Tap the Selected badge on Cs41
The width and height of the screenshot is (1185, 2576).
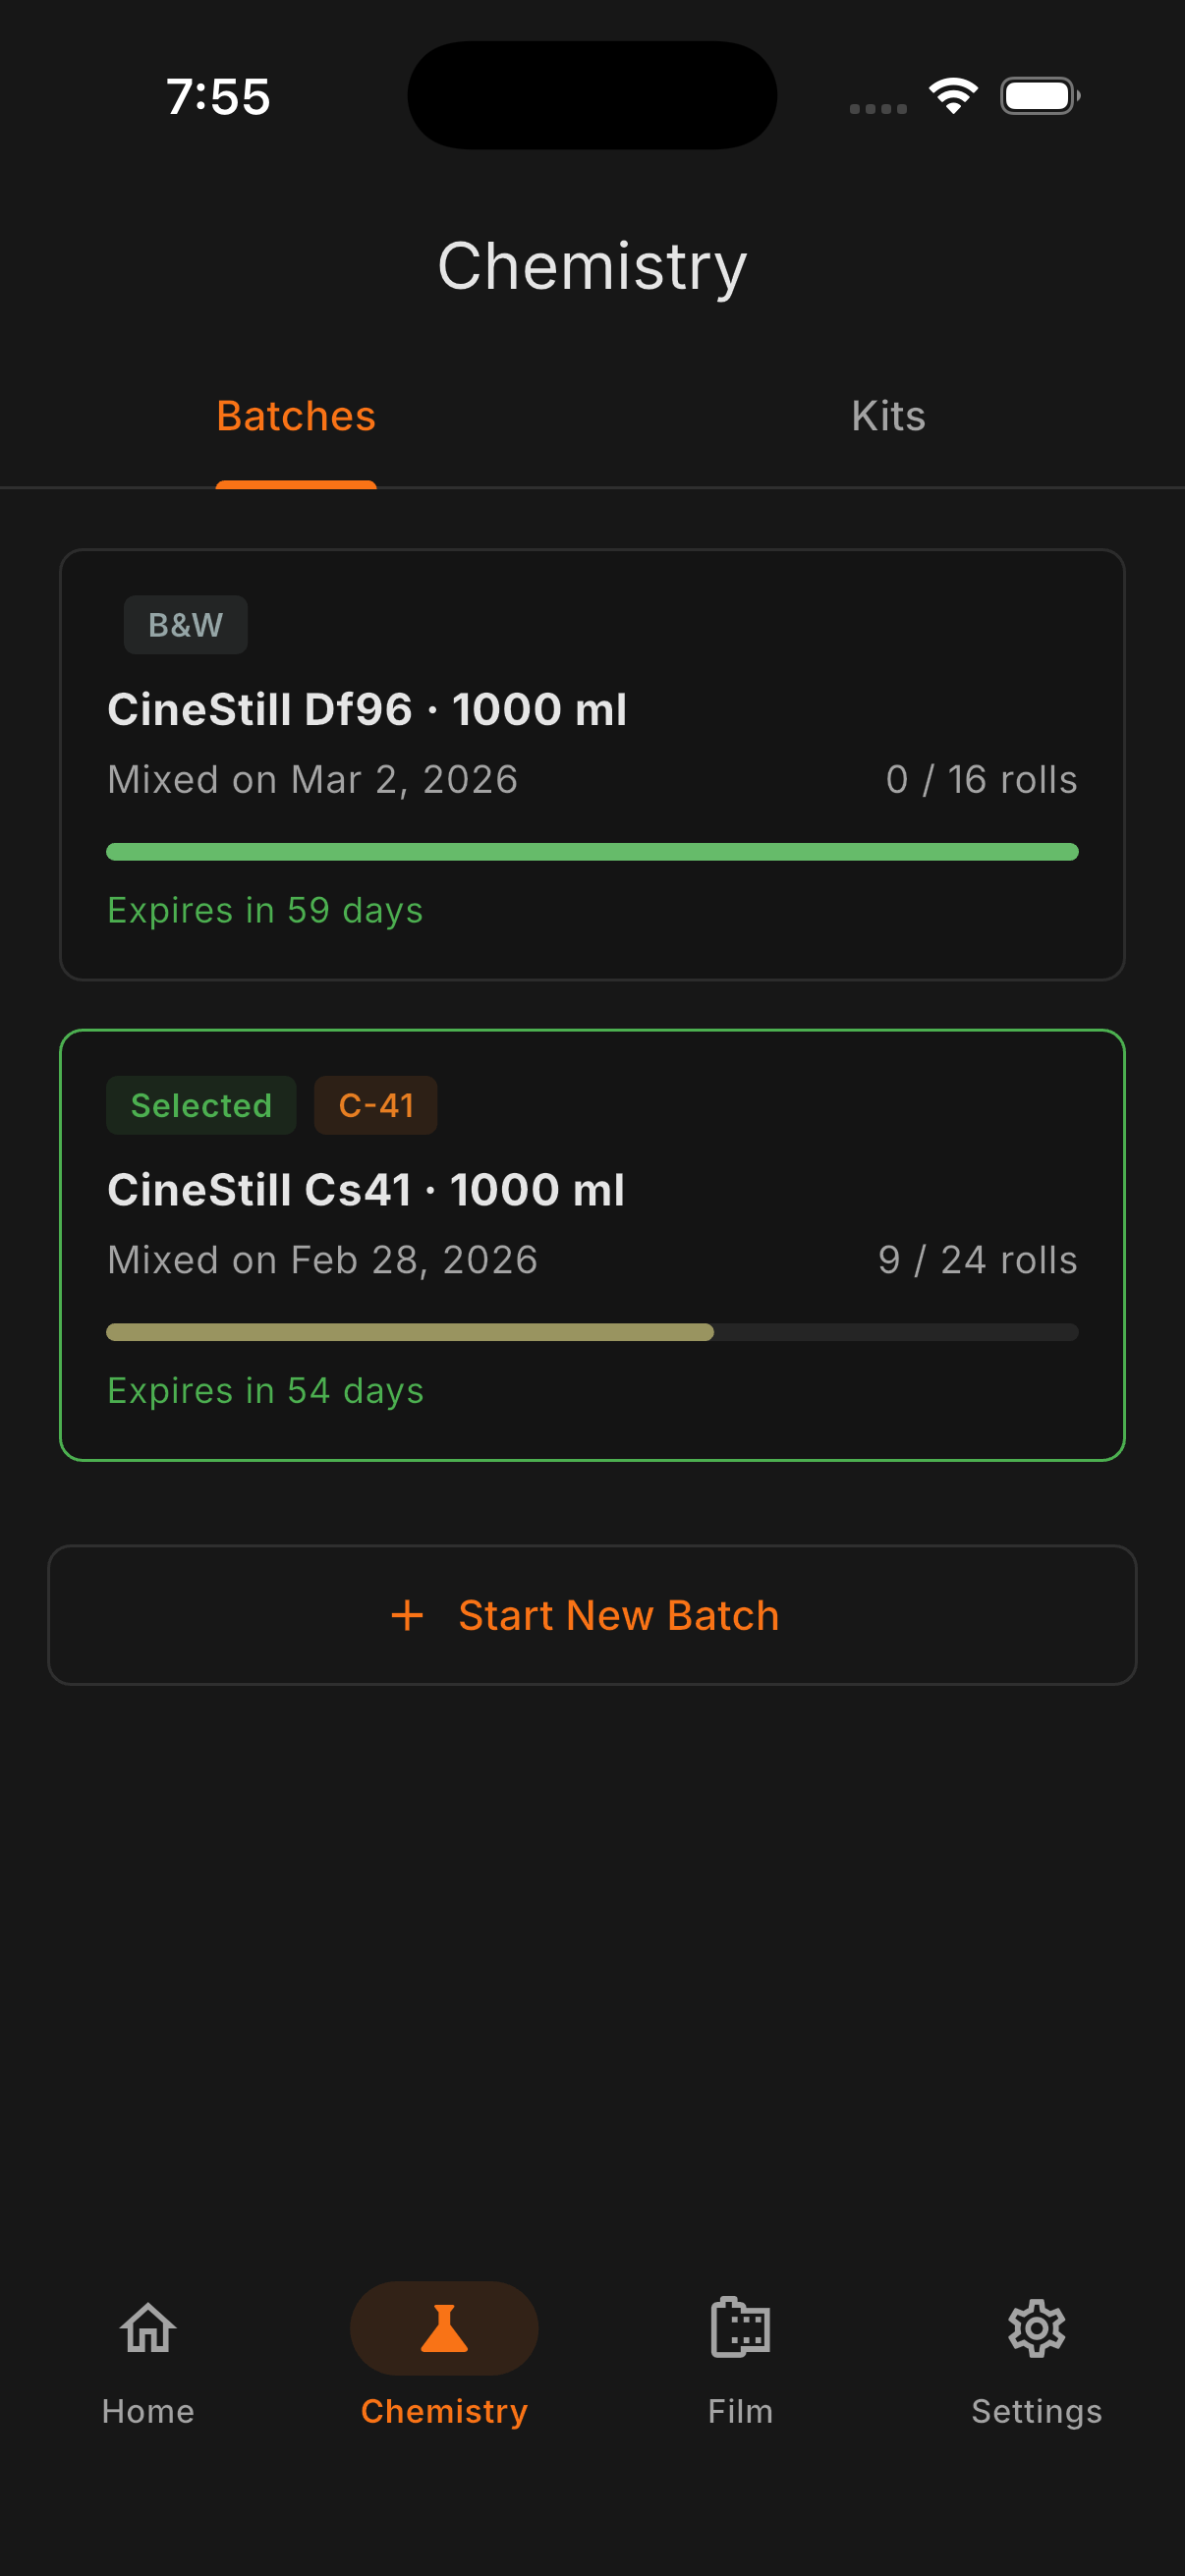coord(201,1105)
